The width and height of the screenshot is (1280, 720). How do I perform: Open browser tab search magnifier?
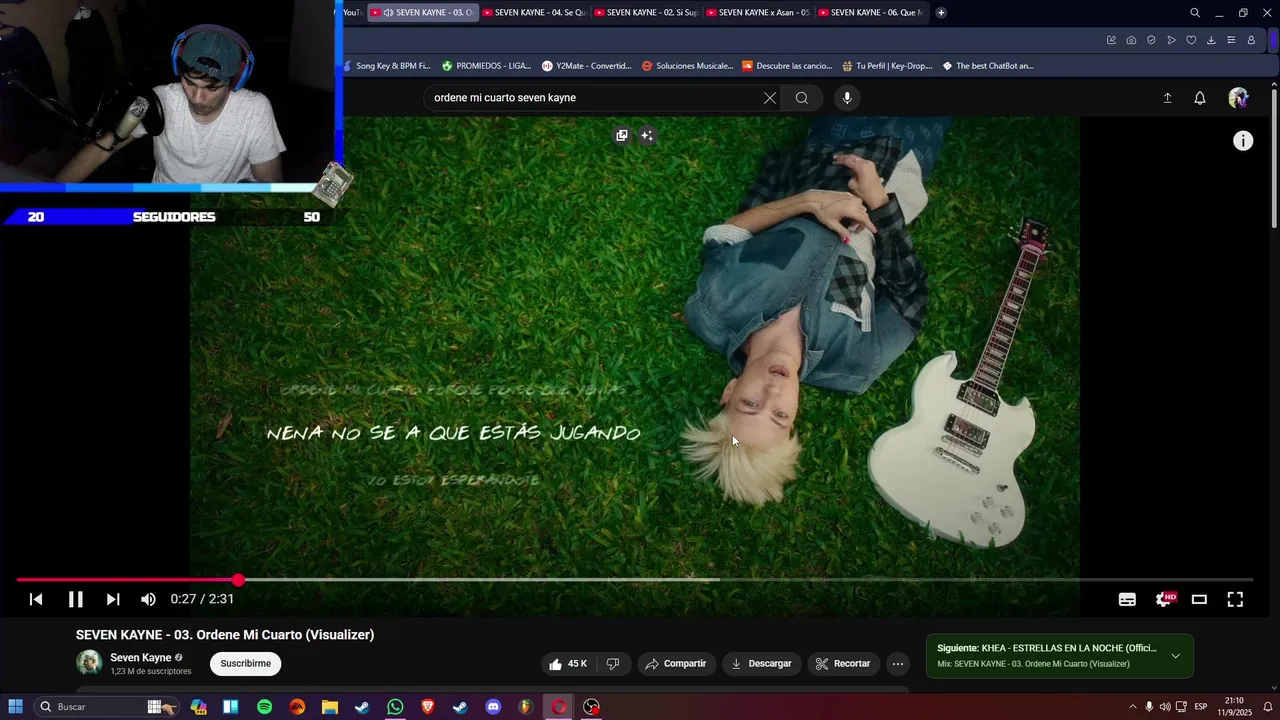click(1195, 12)
